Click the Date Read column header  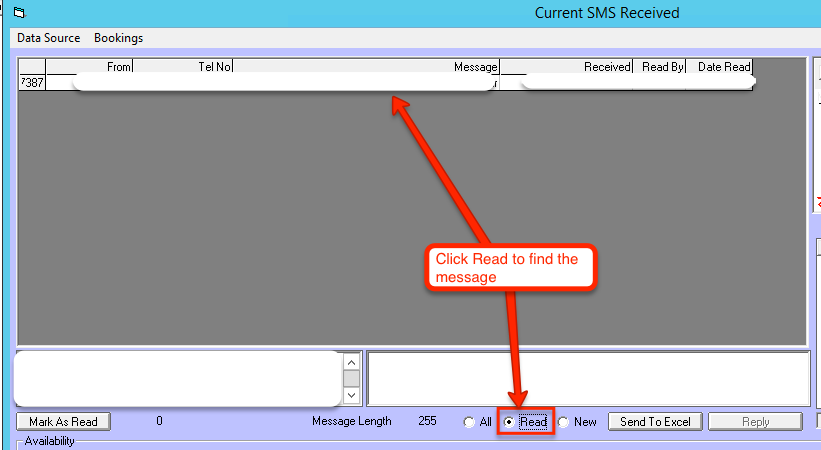coord(720,67)
